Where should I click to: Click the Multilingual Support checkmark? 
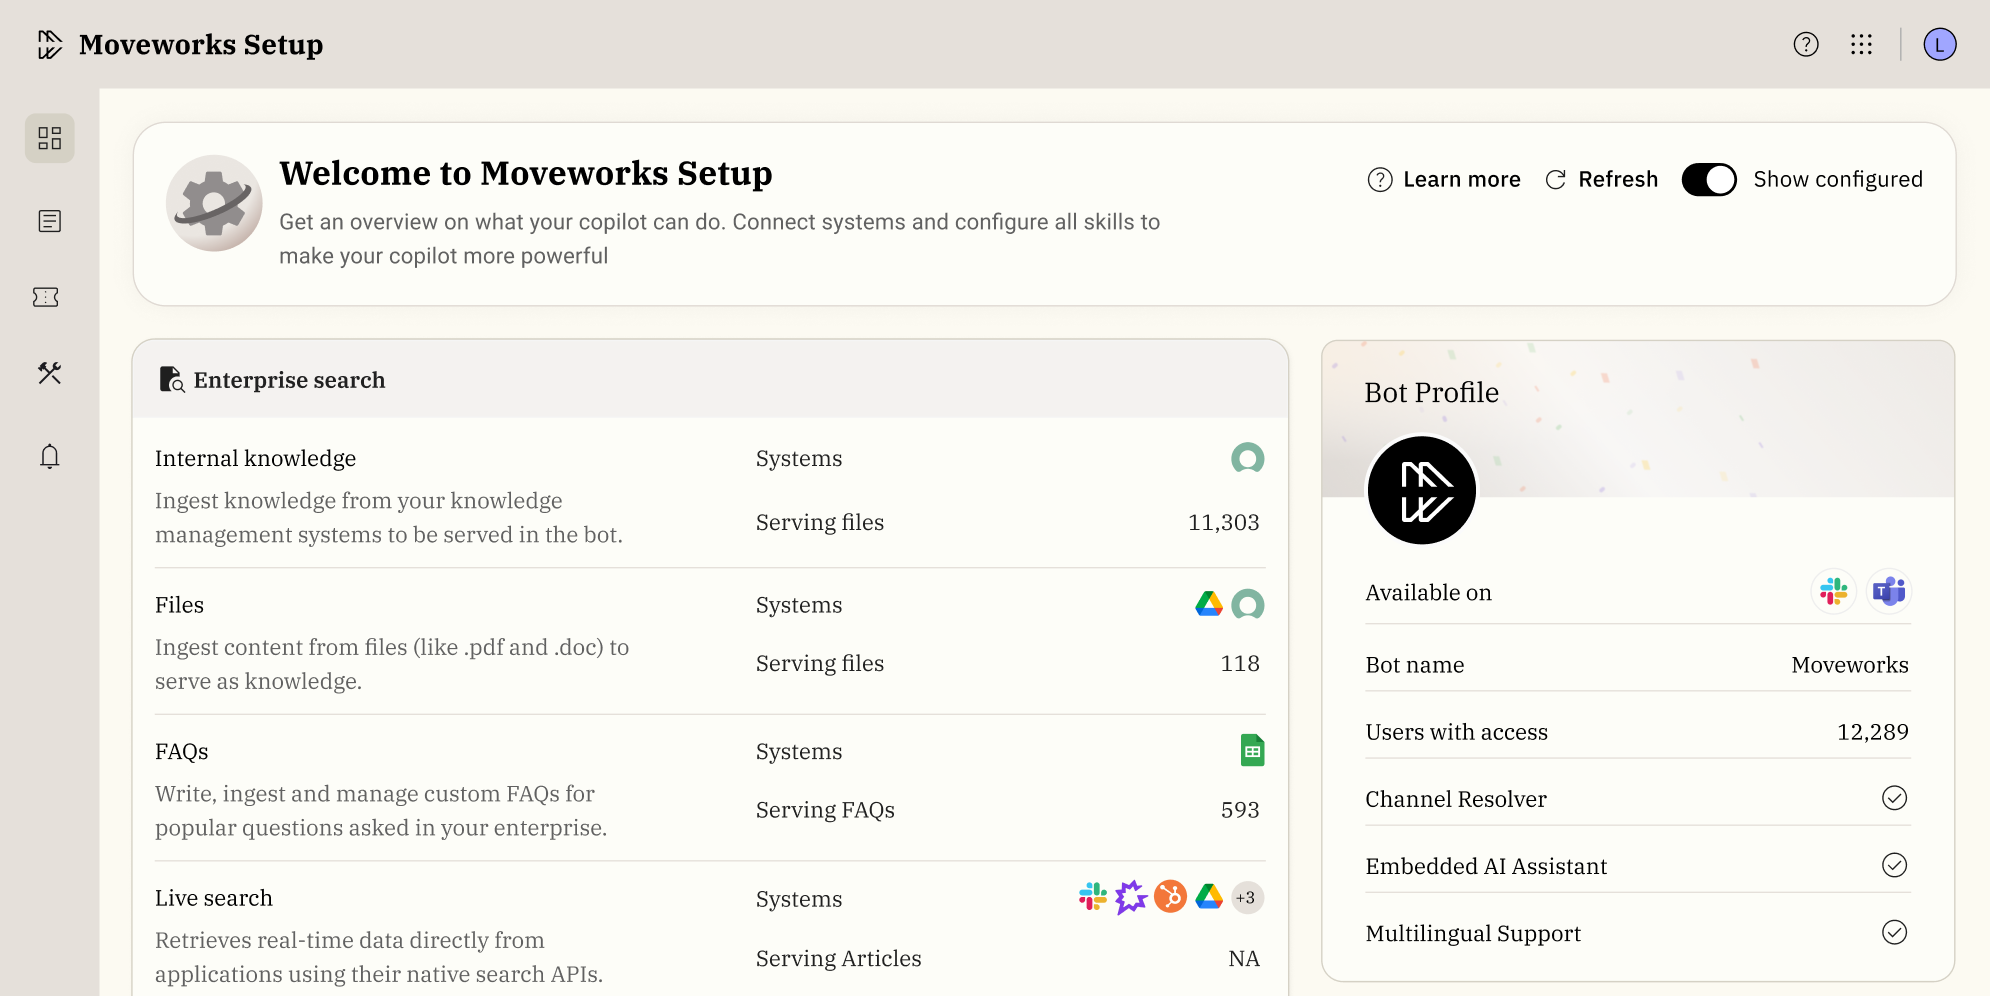click(x=1894, y=932)
